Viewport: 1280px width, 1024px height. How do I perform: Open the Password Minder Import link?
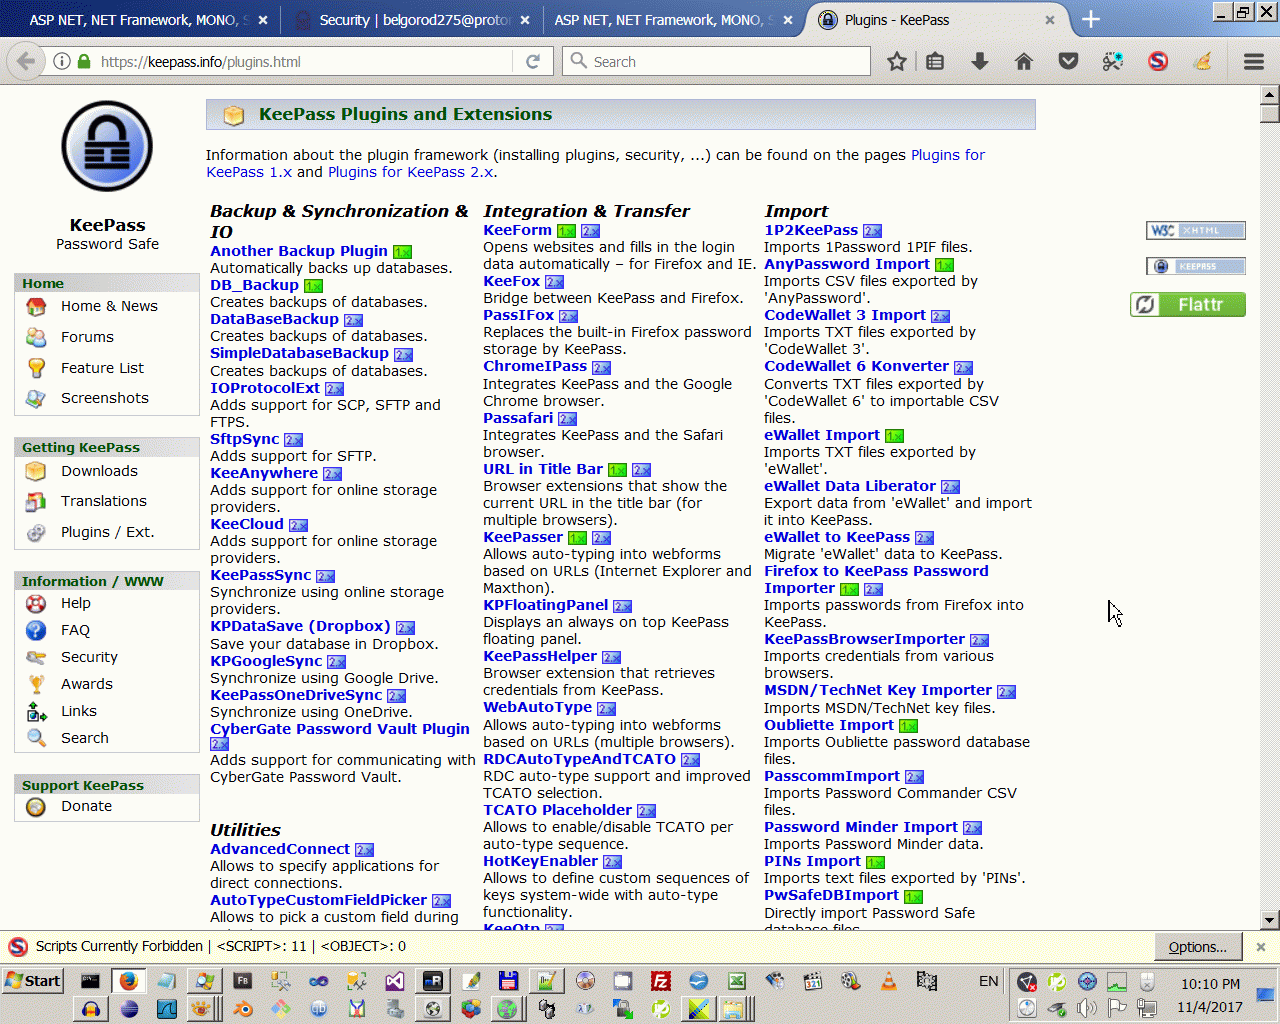point(861,827)
